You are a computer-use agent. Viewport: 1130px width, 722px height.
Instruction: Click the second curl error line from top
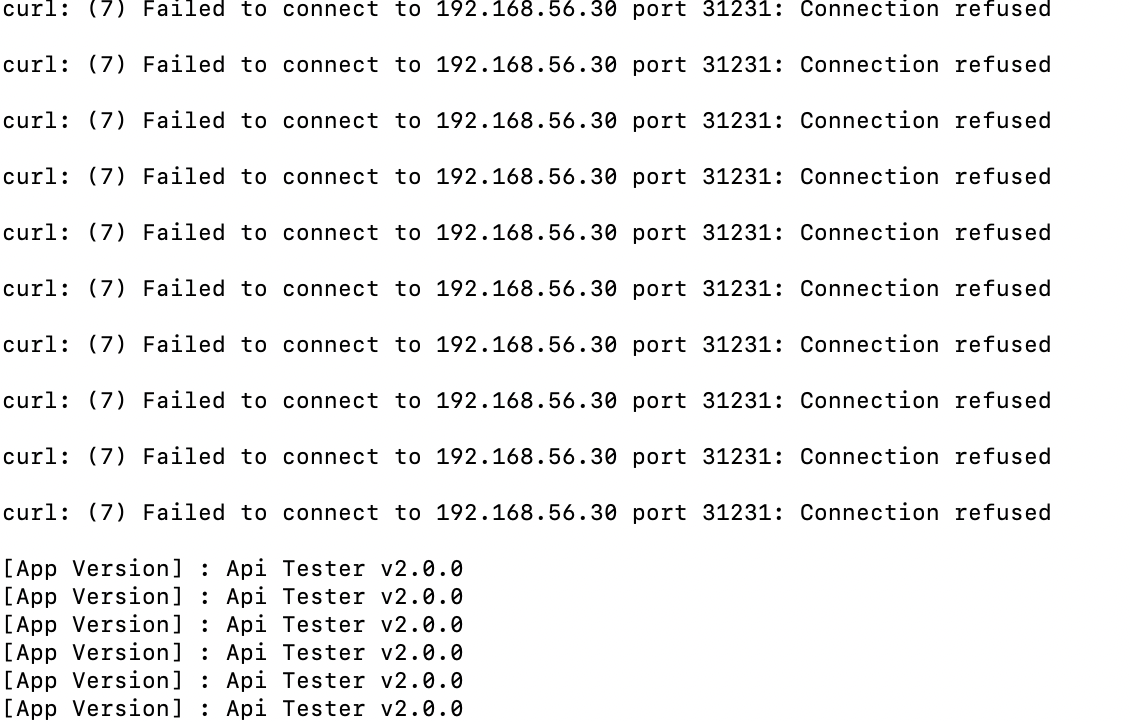(527, 65)
